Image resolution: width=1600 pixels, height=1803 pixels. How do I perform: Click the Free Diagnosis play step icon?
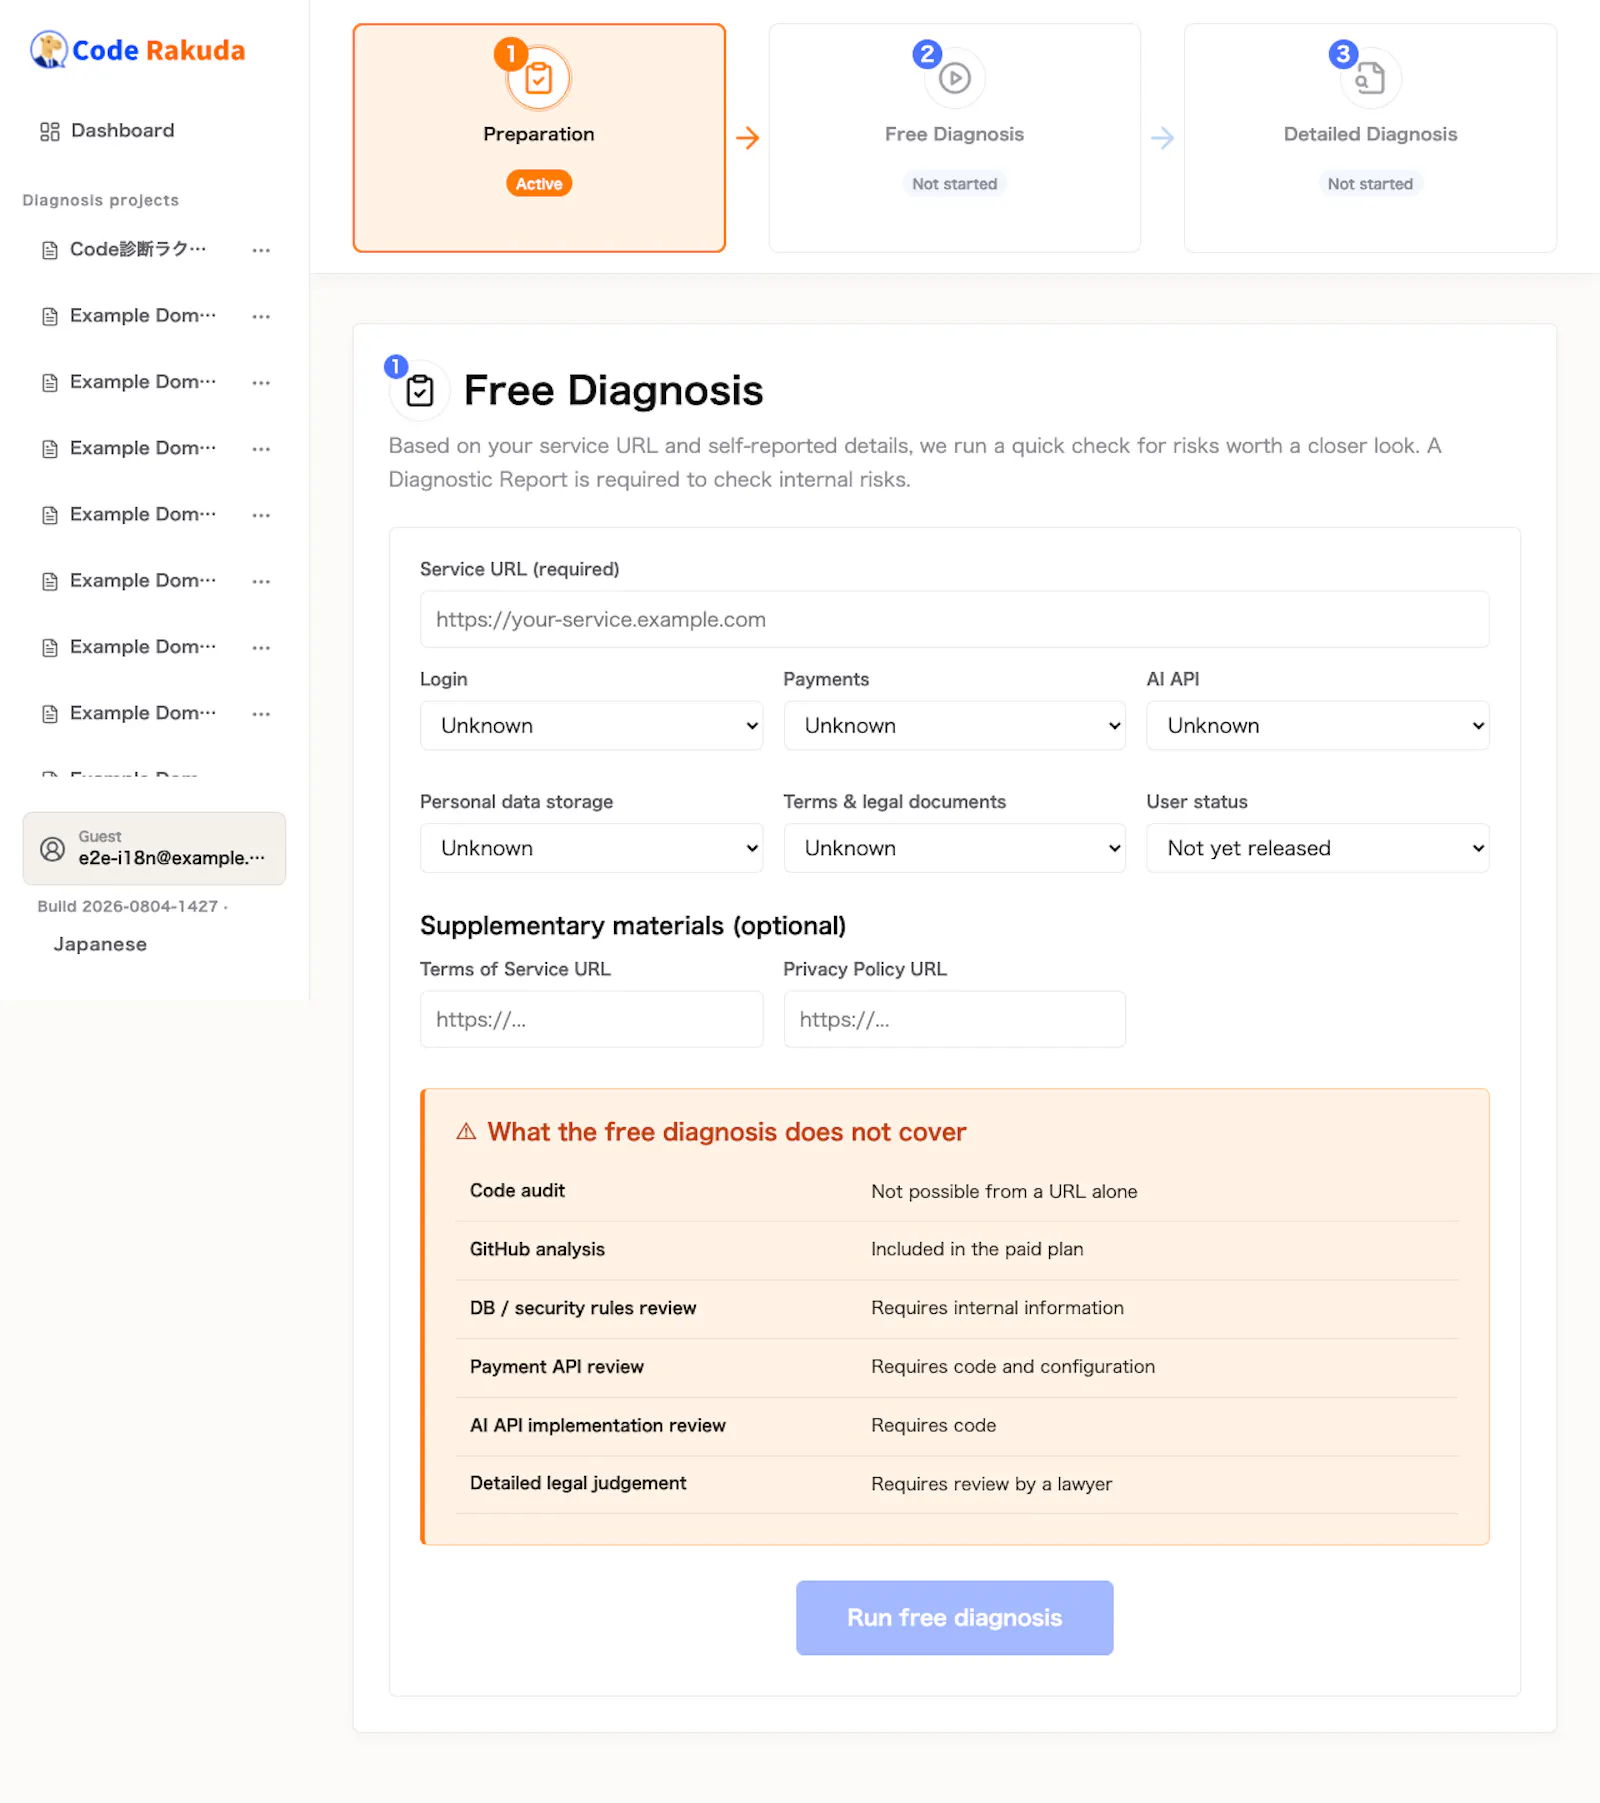(x=955, y=78)
